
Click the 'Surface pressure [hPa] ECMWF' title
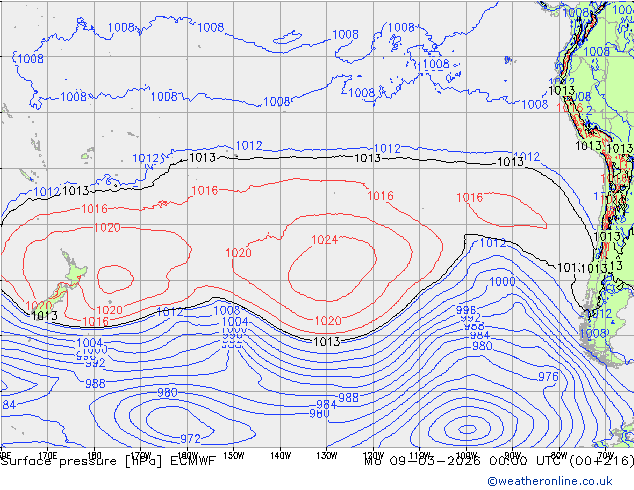[x=108, y=461]
